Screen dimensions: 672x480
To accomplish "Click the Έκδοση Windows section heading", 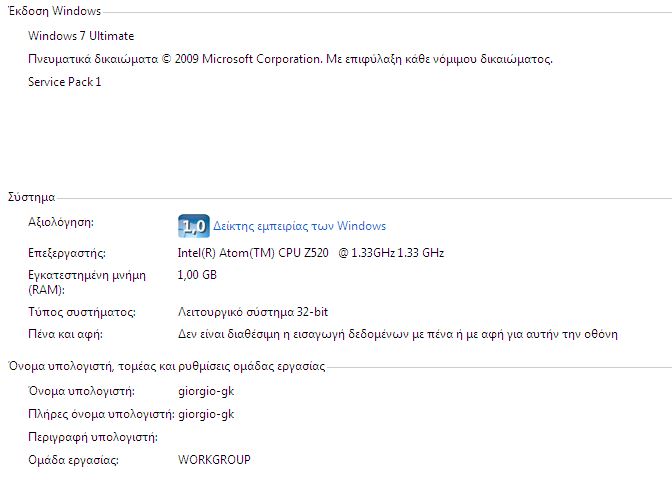I will [x=54, y=12].
